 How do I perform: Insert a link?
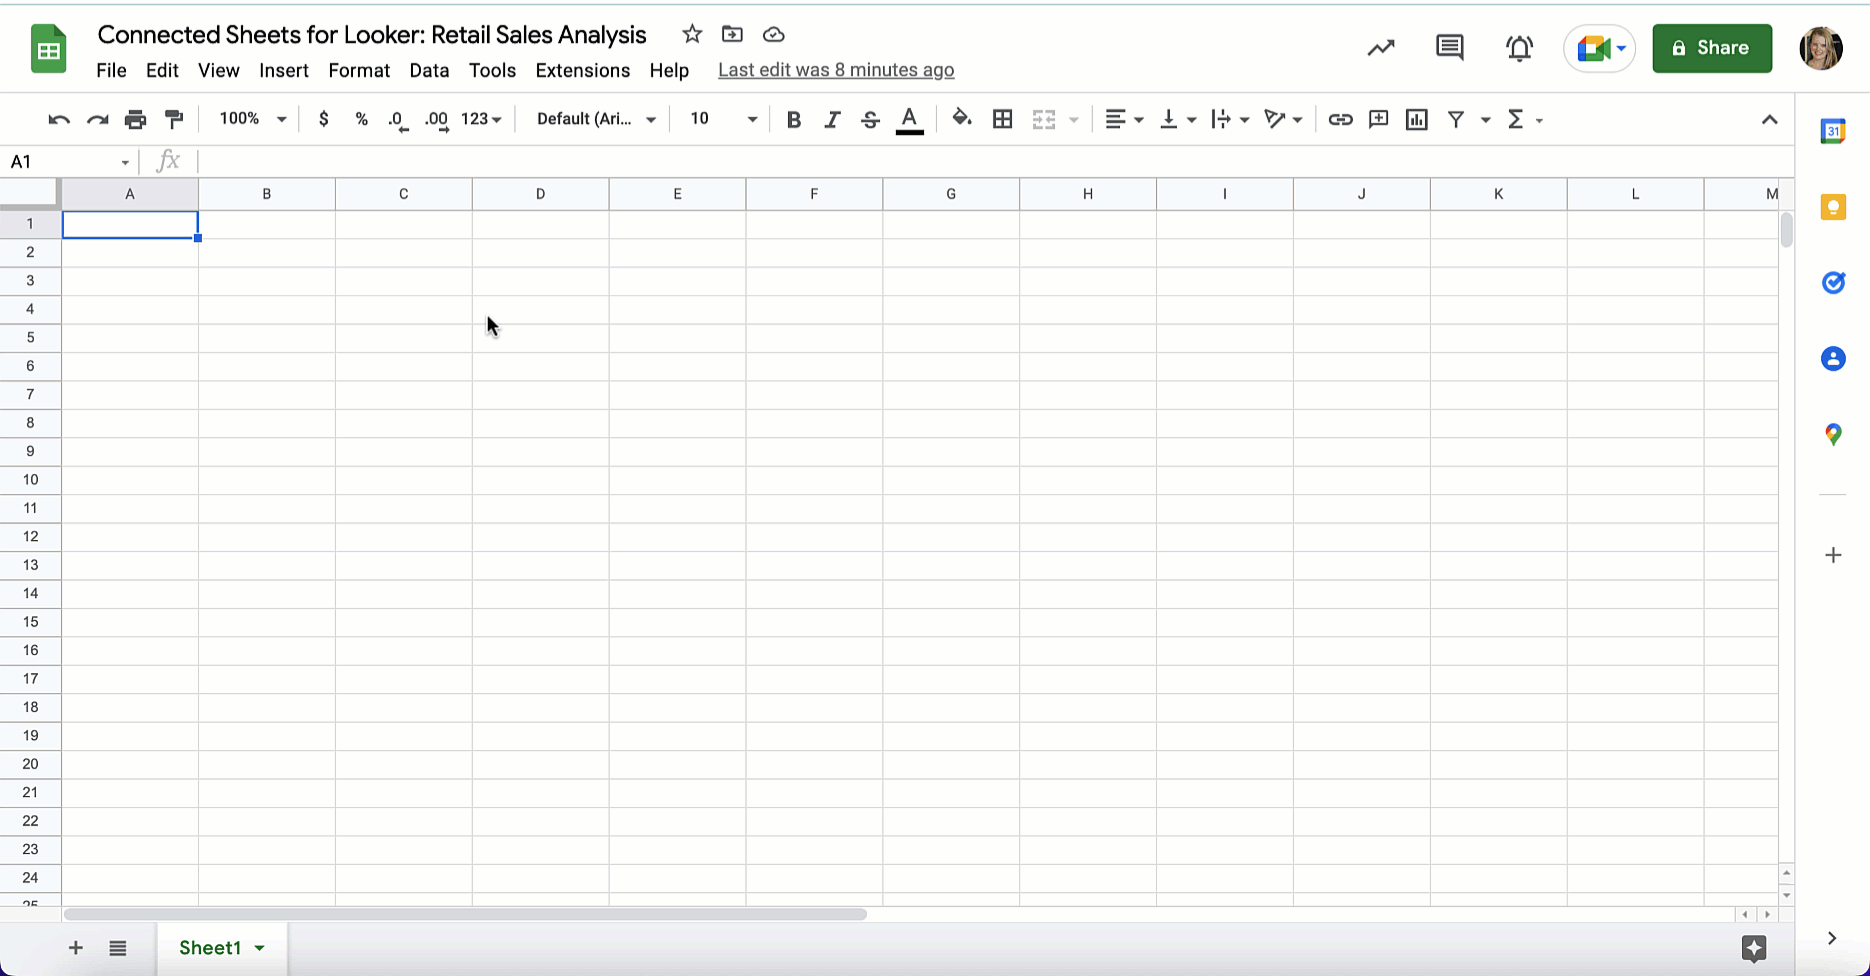click(x=1340, y=119)
